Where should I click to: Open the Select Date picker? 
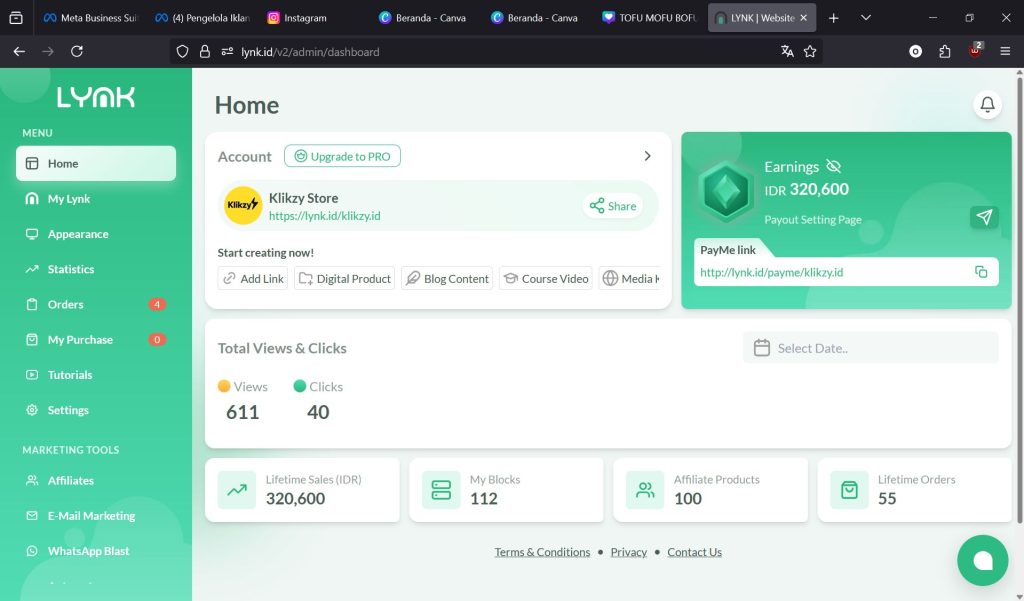870,348
